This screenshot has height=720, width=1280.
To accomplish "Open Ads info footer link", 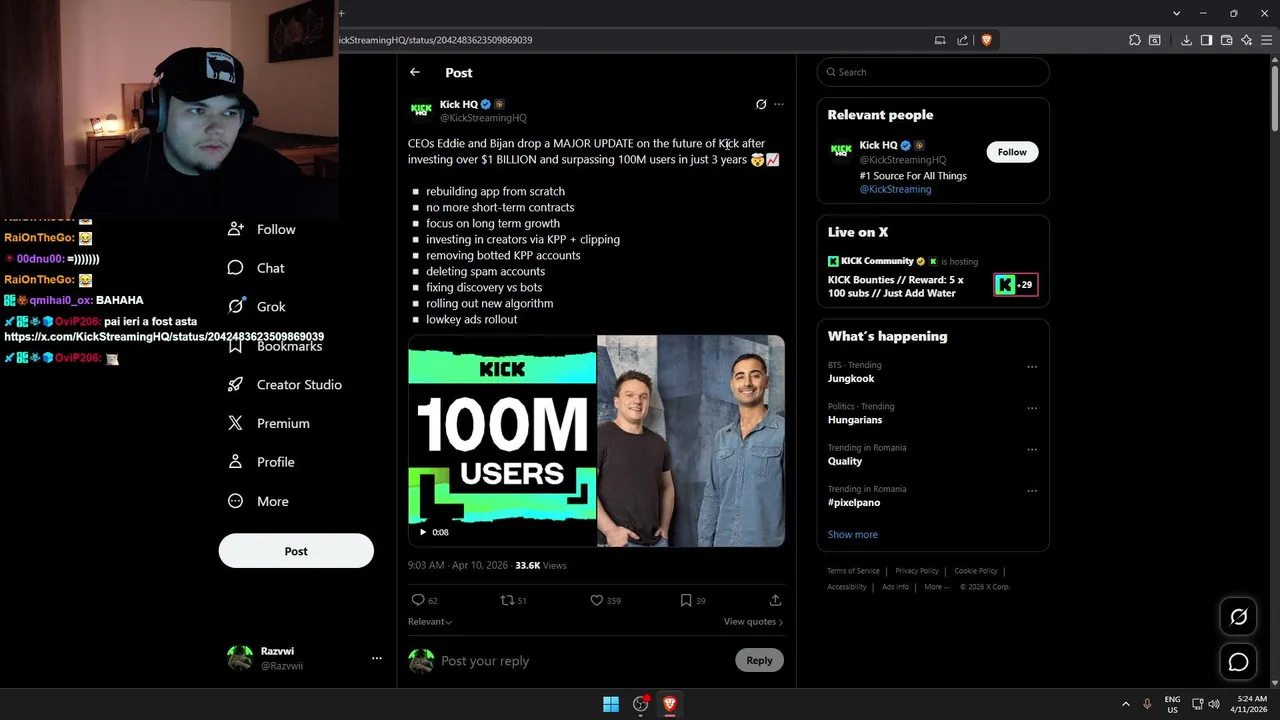I will click(x=895, y=587).
